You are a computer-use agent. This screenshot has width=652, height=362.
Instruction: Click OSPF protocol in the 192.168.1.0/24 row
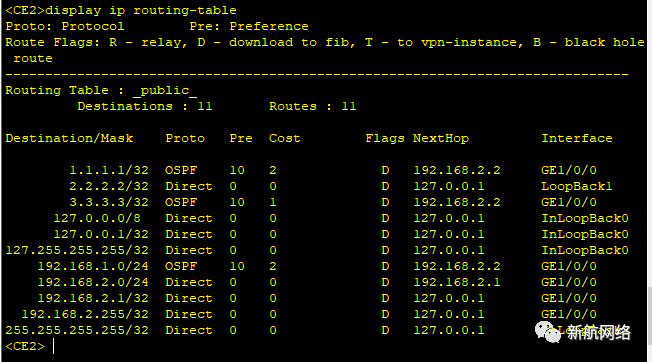pos(181,266)
